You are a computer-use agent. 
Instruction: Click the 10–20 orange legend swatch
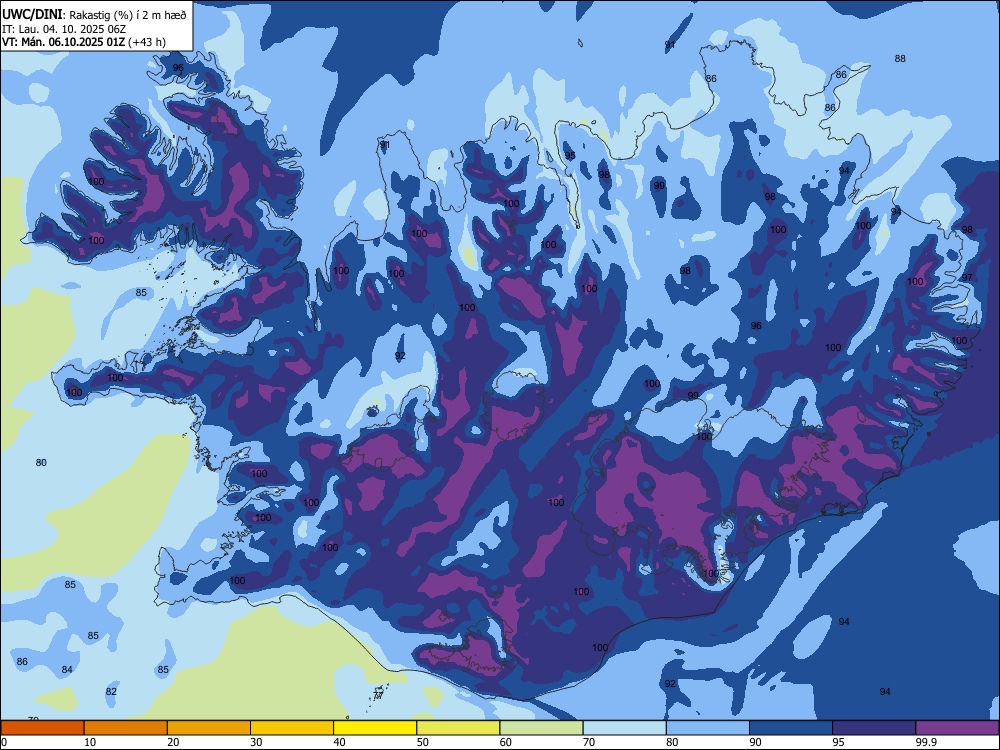[x=126, y=728]
